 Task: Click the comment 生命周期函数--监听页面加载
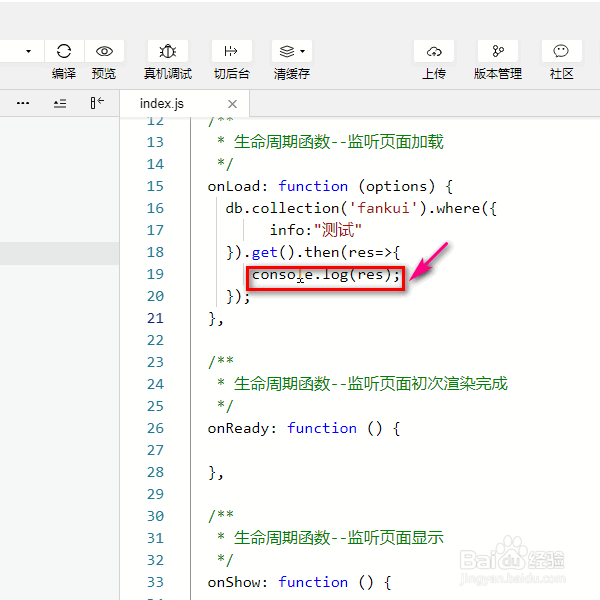pos(338,142)
